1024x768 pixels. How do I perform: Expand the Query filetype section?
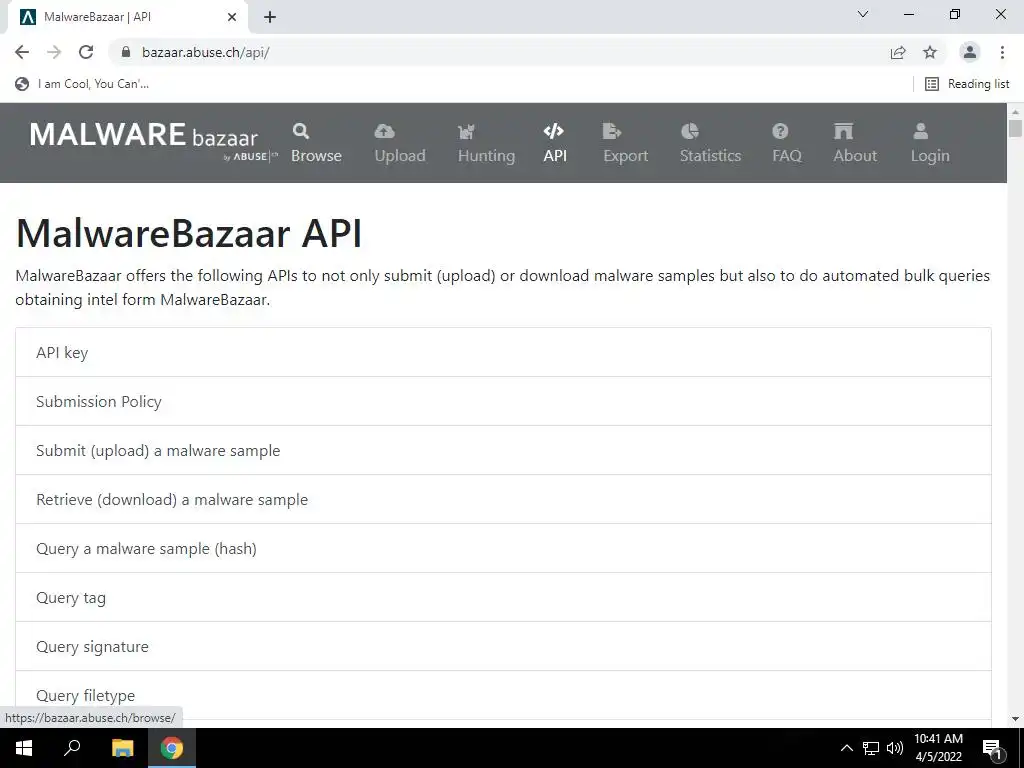504,696
